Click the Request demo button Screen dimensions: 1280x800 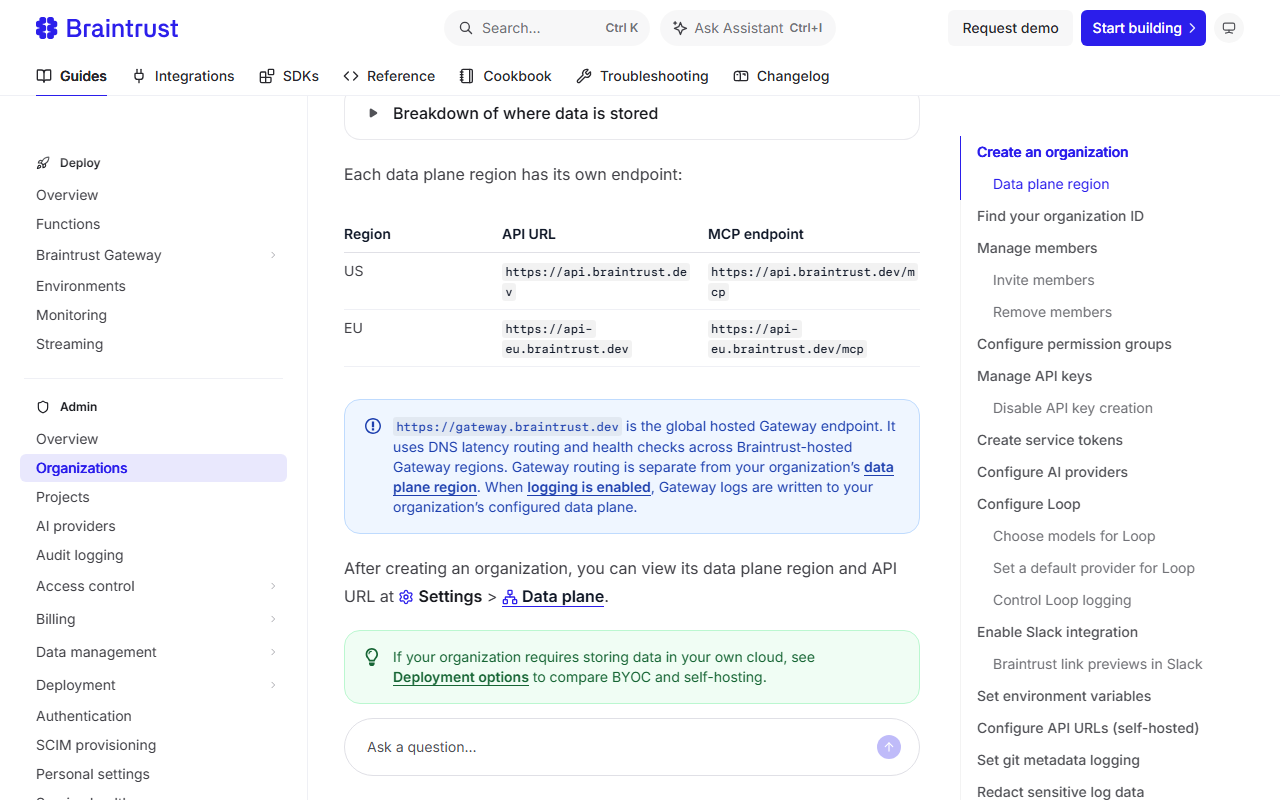[x=1010, y=28]
